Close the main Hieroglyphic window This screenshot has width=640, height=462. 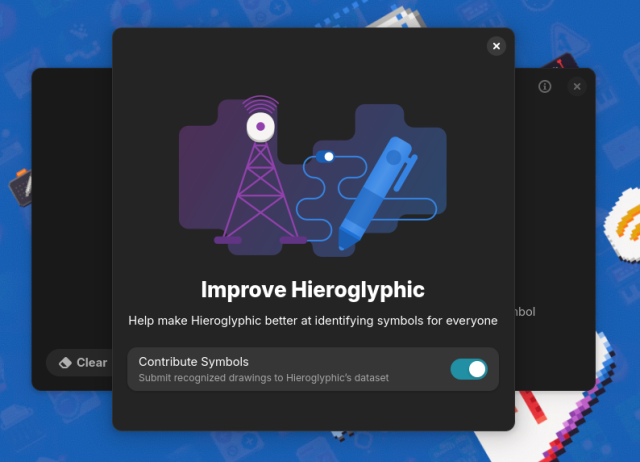tap(576, 87)
